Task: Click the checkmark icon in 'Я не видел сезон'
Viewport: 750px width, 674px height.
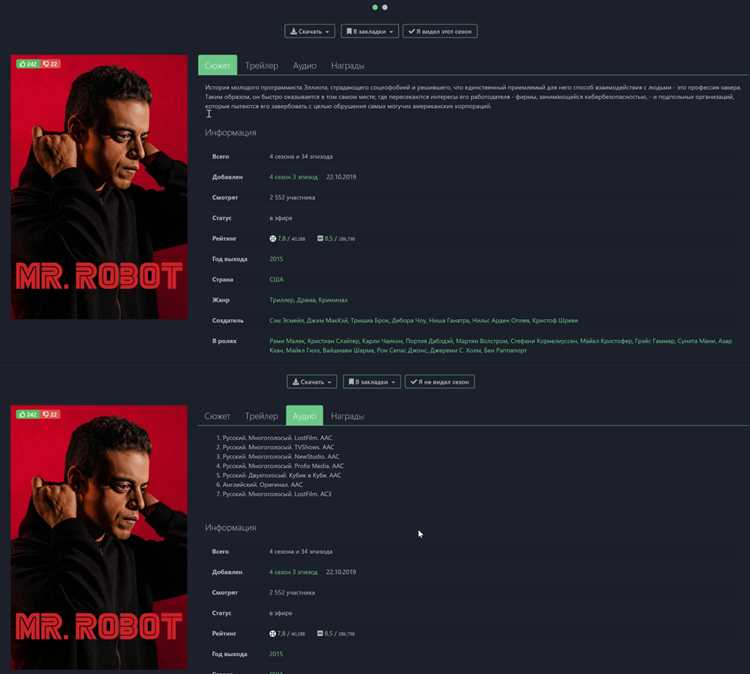Action: pos(414,381)
